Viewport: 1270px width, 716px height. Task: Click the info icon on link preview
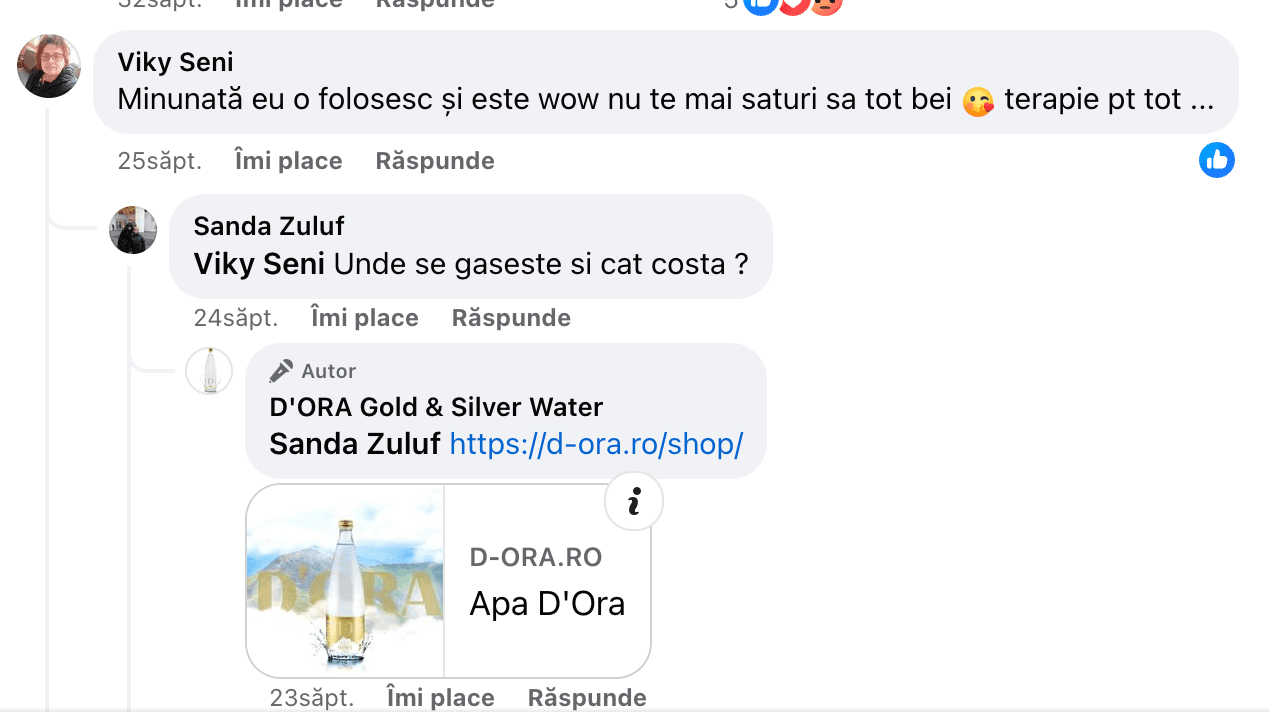pos(634,500)
